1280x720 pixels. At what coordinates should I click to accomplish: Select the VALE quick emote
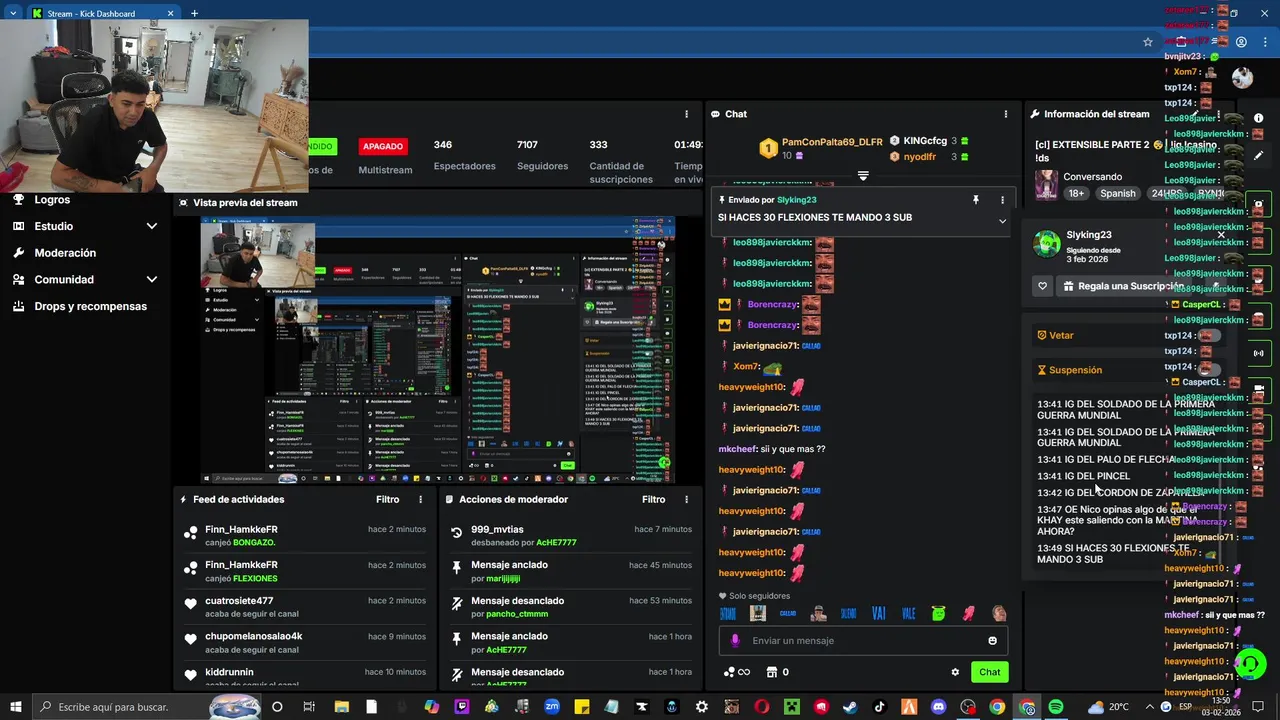pyautogui.click(x=909, y=613)
